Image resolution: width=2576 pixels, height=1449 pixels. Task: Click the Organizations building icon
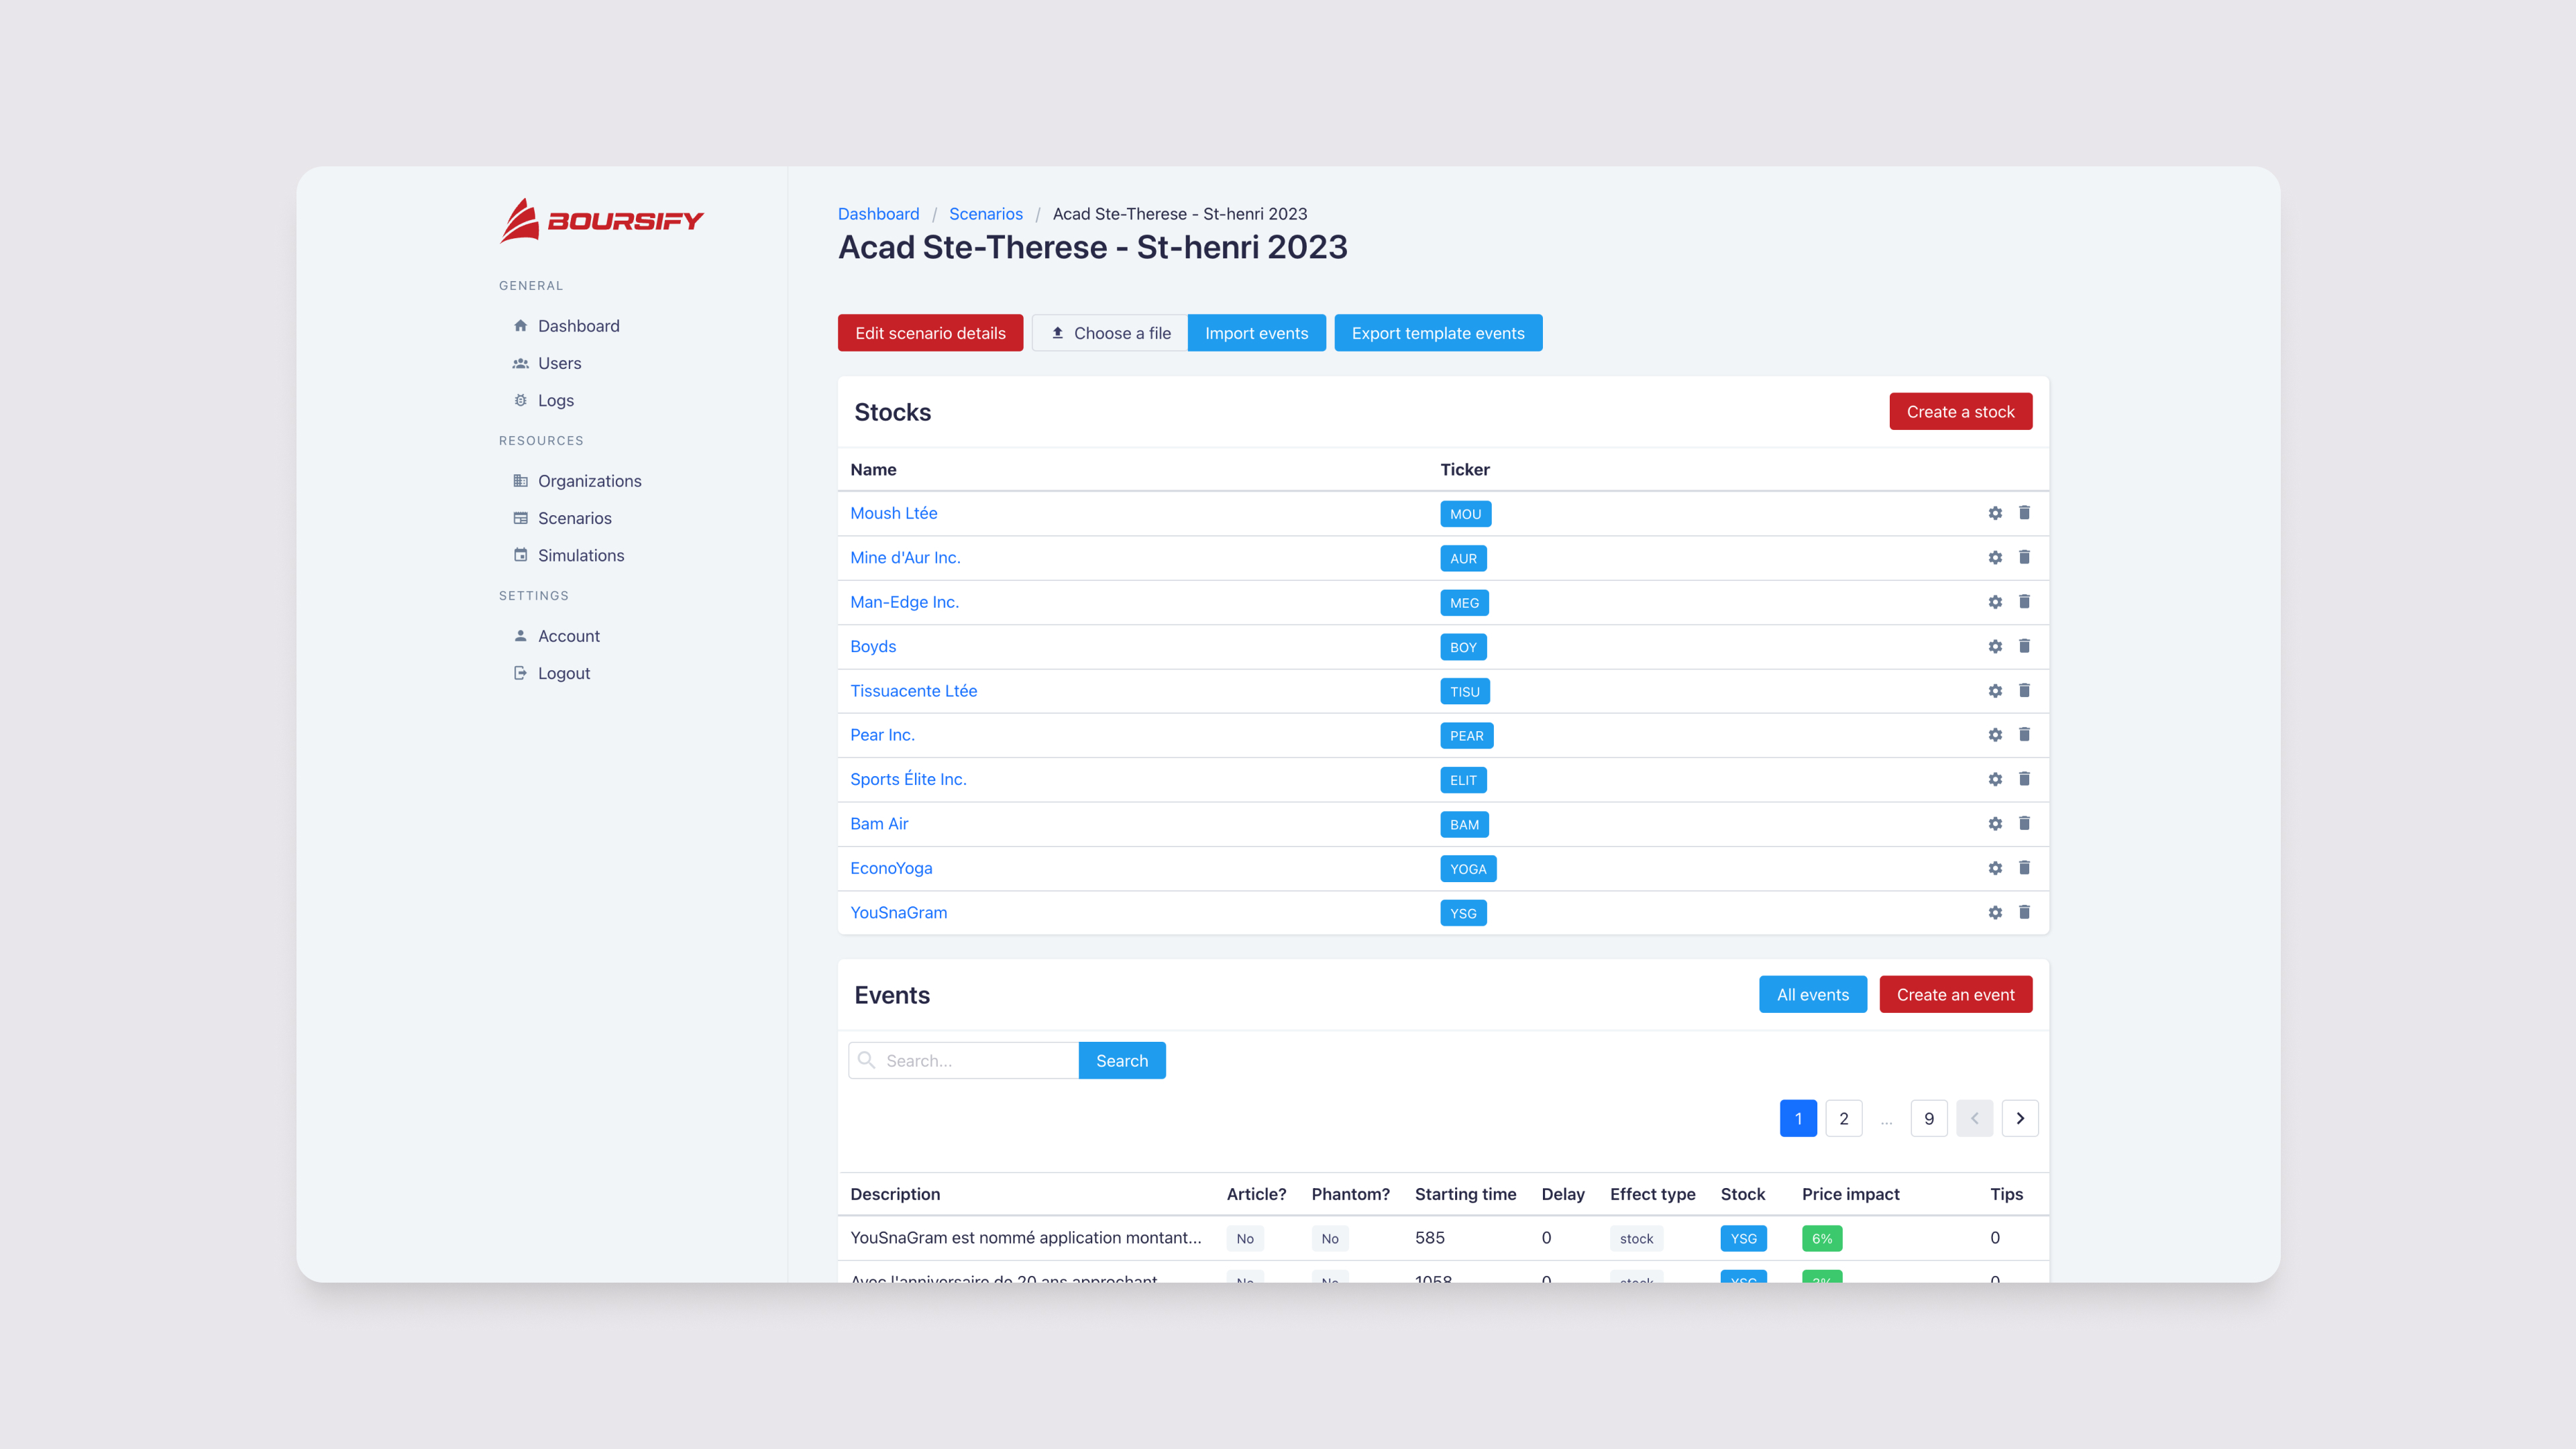click(520, 480)
